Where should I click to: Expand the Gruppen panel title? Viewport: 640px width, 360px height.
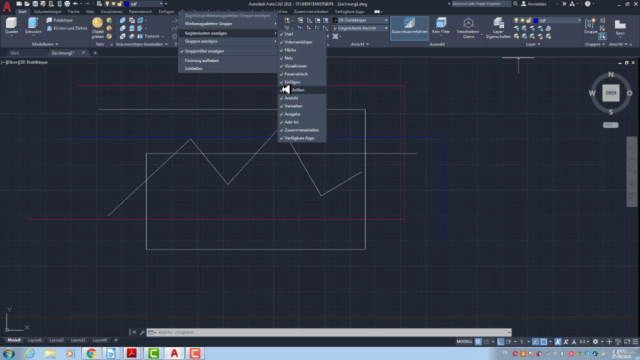pos(594,44)
